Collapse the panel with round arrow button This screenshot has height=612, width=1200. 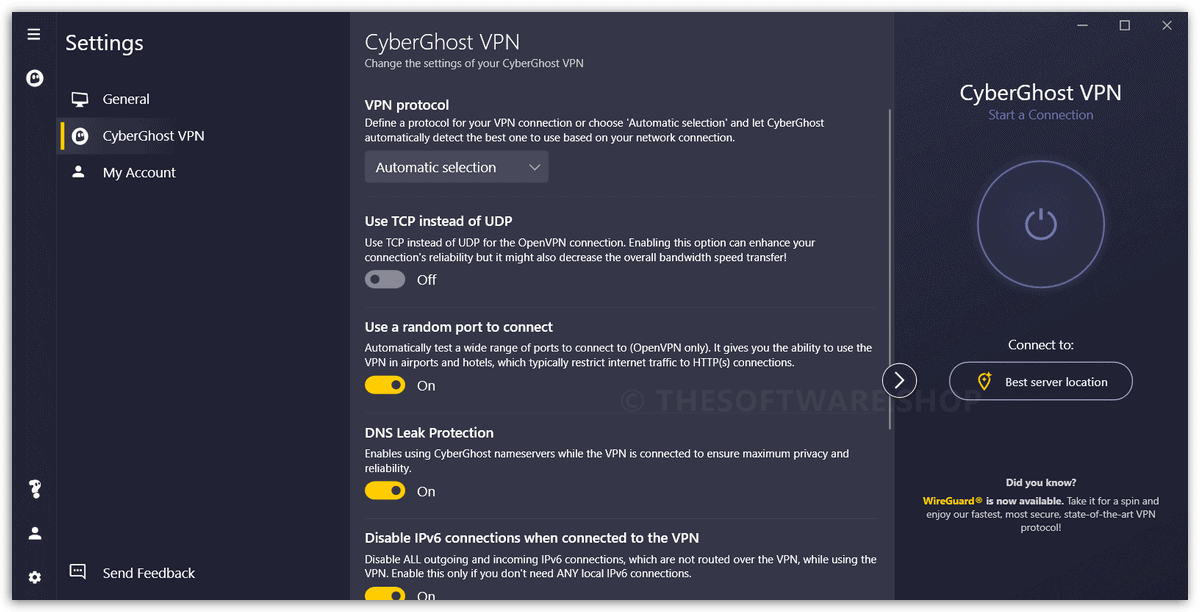(899, 380)
